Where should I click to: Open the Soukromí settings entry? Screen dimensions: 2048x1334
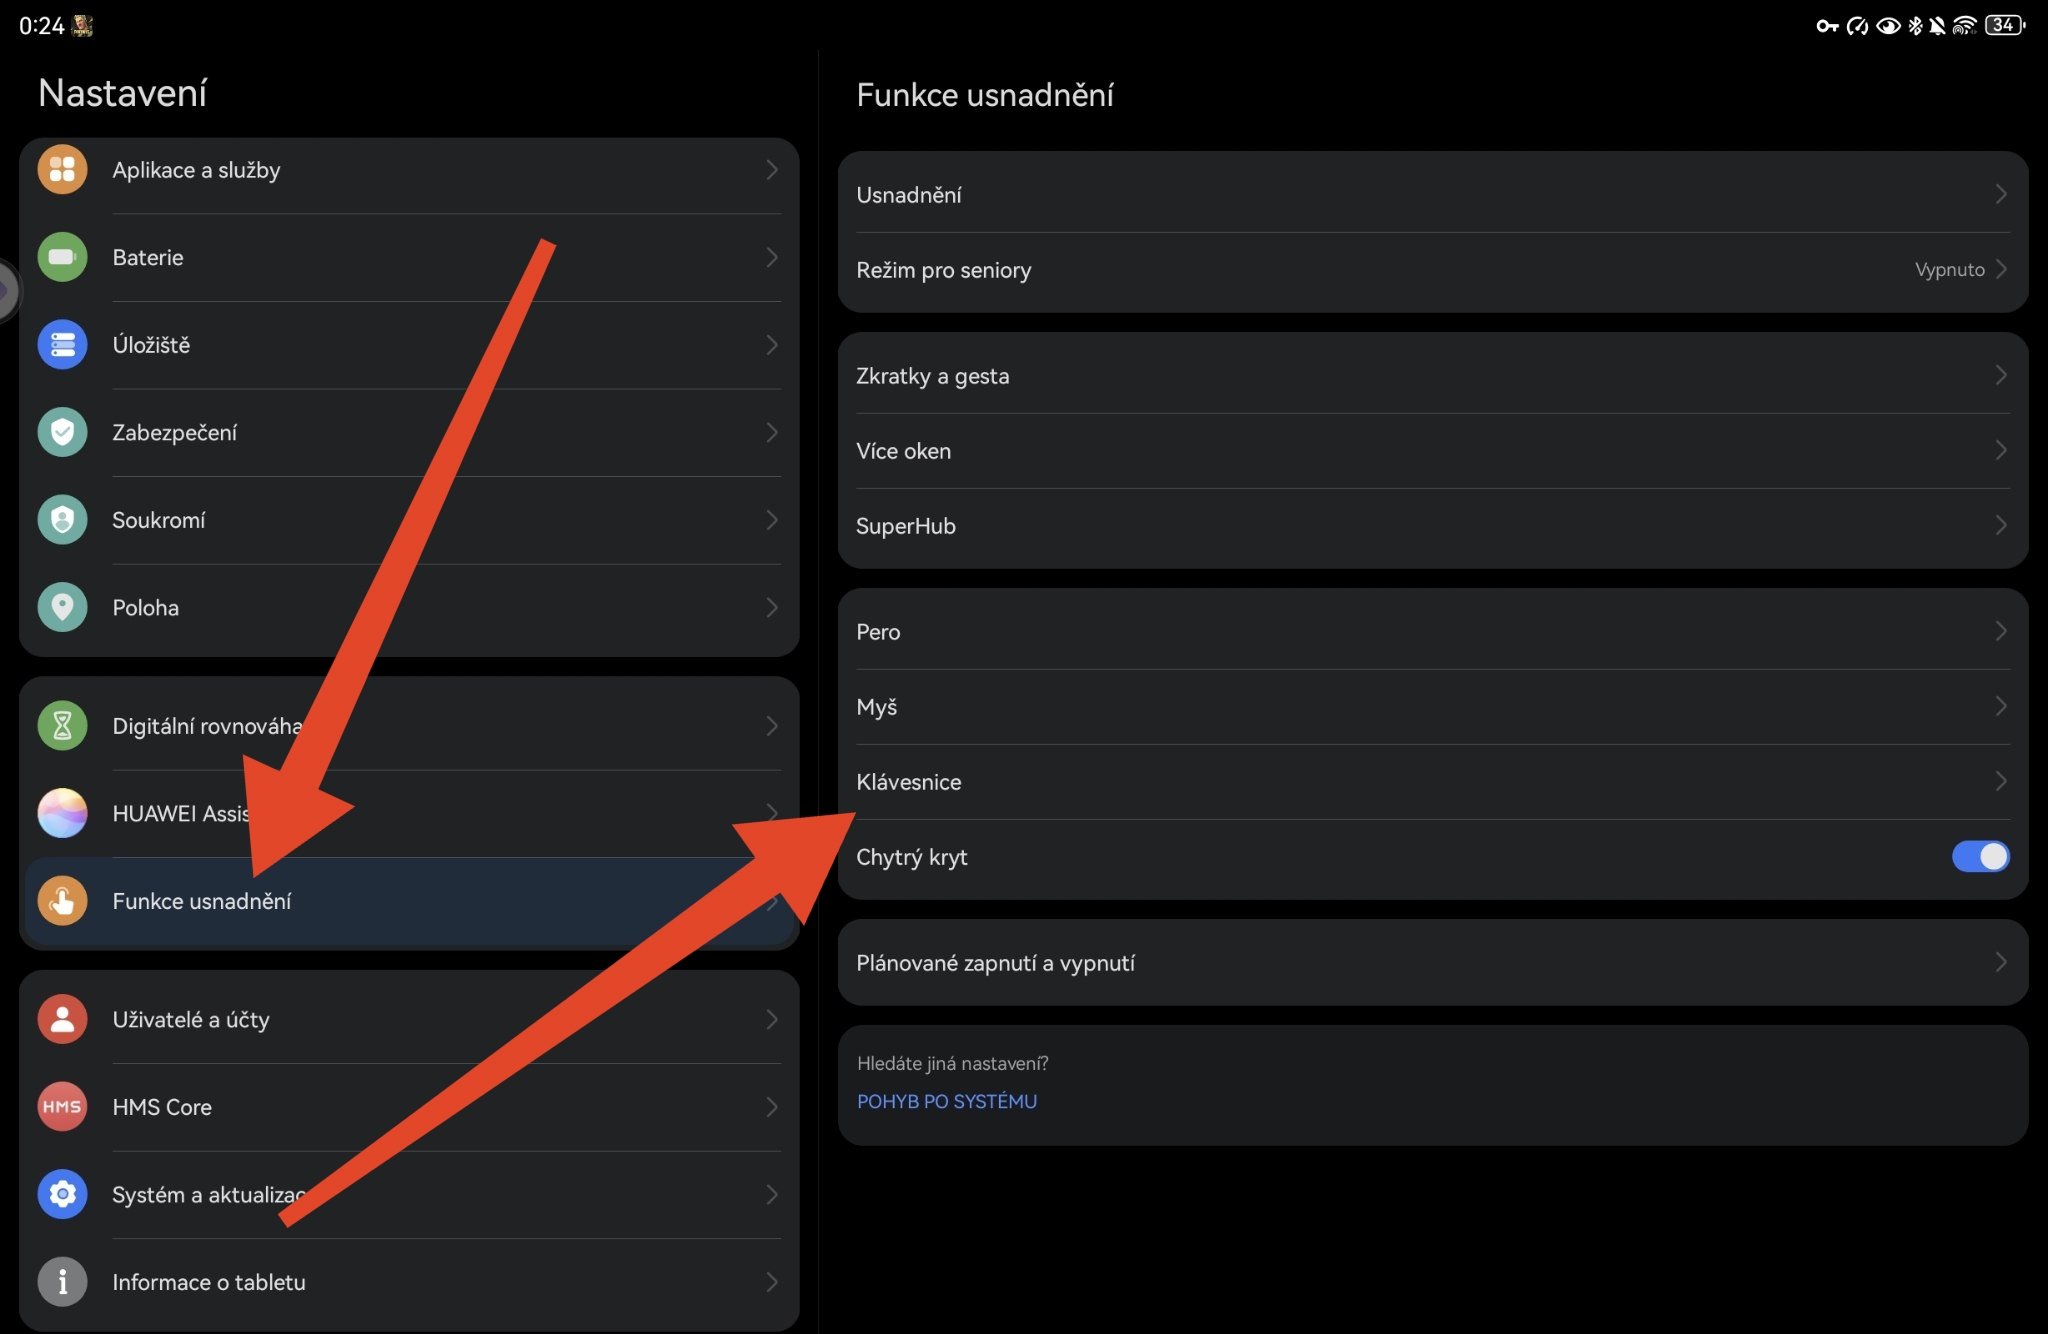tap(160, 520)
